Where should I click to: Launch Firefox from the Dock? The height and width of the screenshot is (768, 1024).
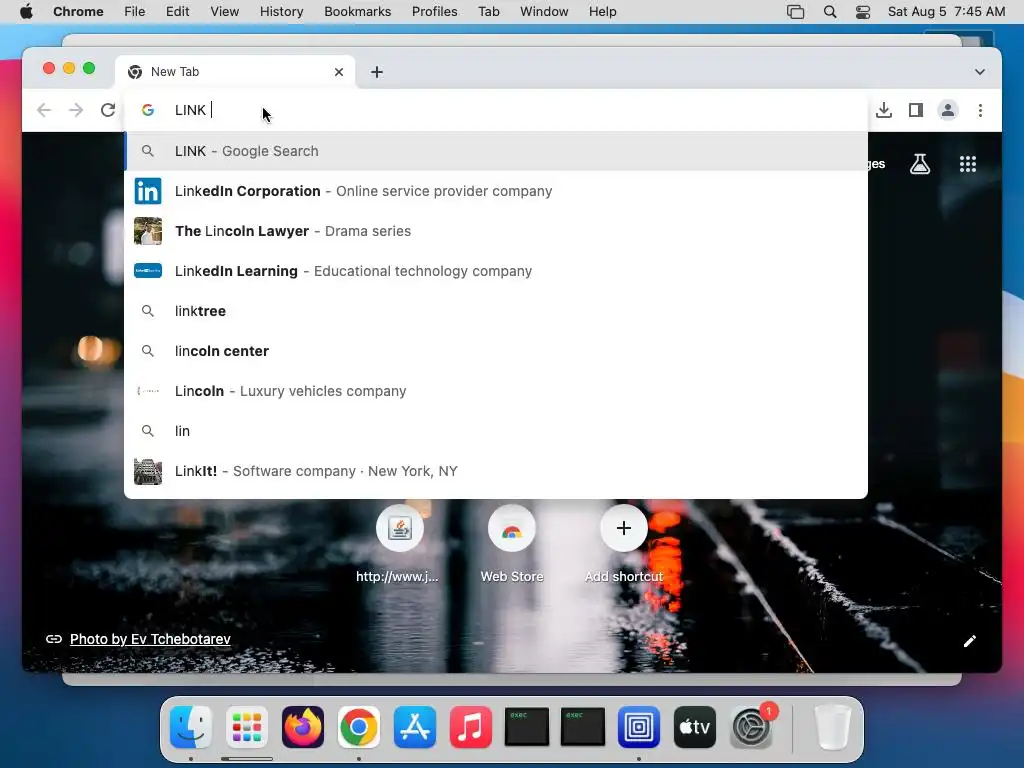[303, 727]
